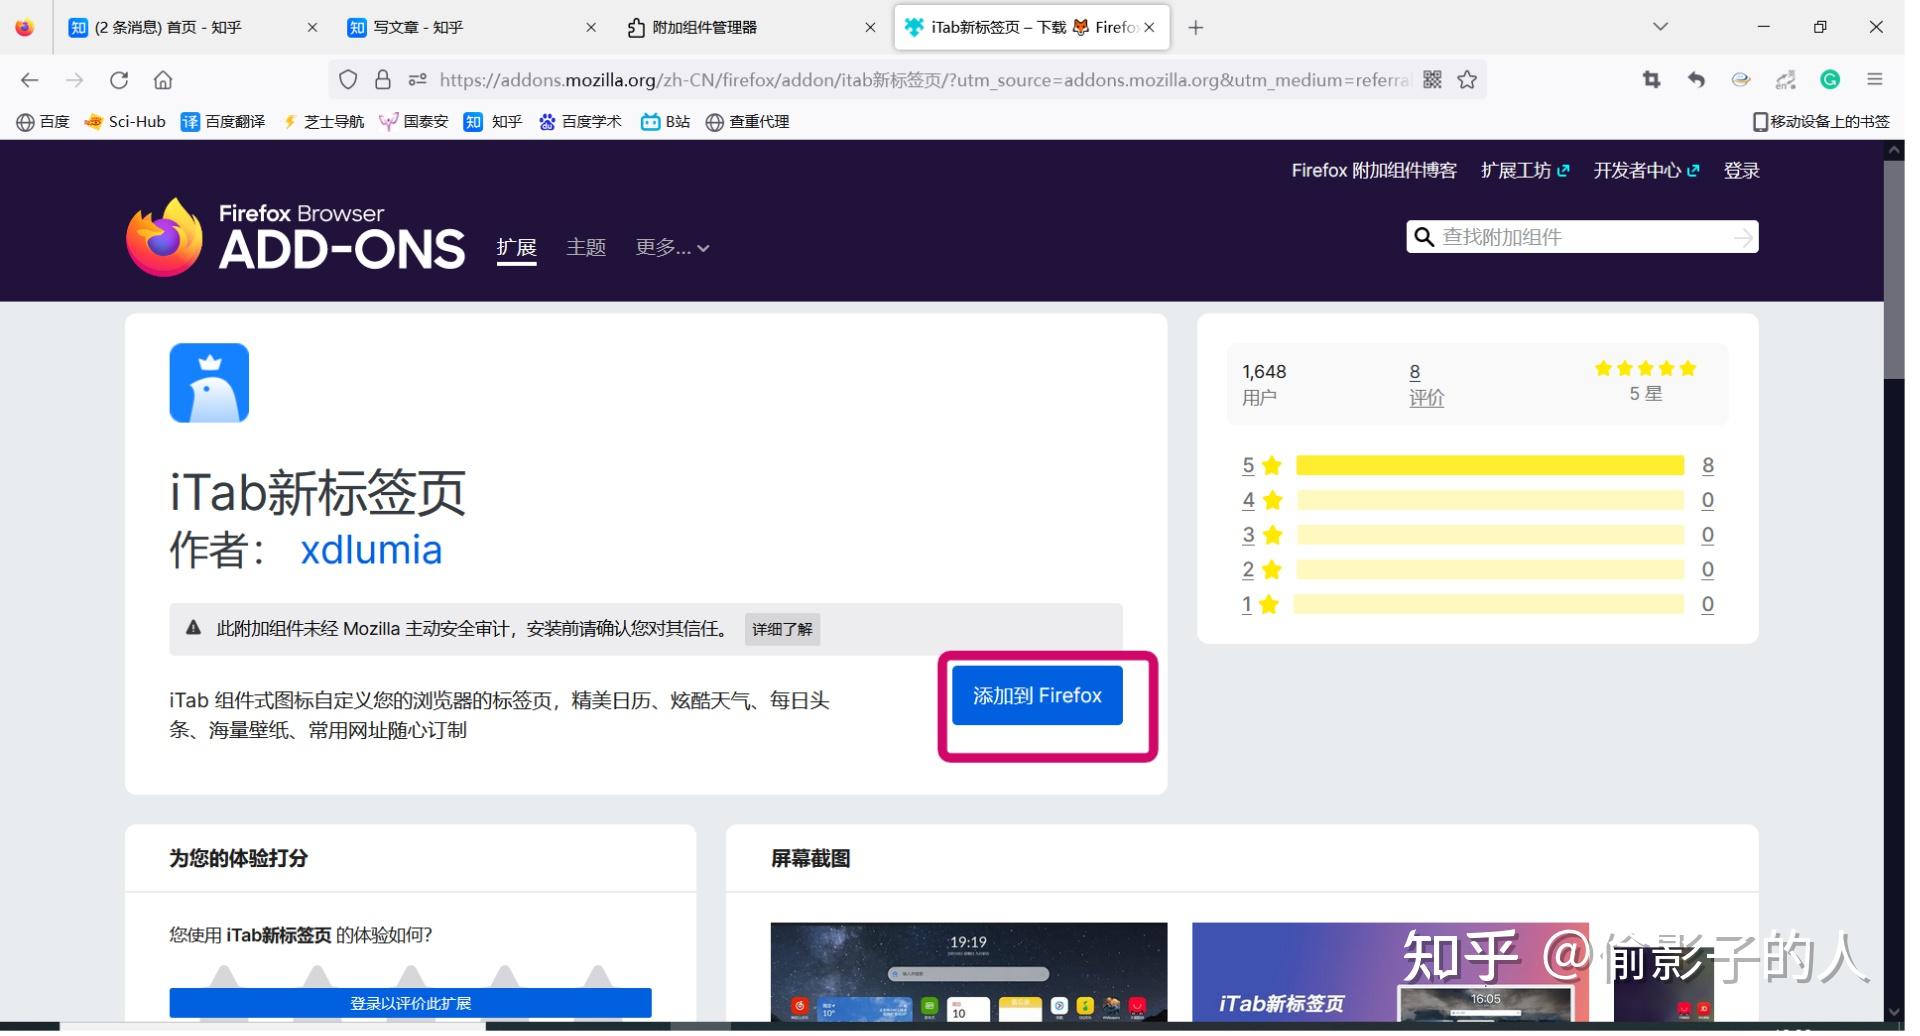This screenshot has height=1036, width=1920.
Task: Open the Grammarly extension
Action: 1829,79
